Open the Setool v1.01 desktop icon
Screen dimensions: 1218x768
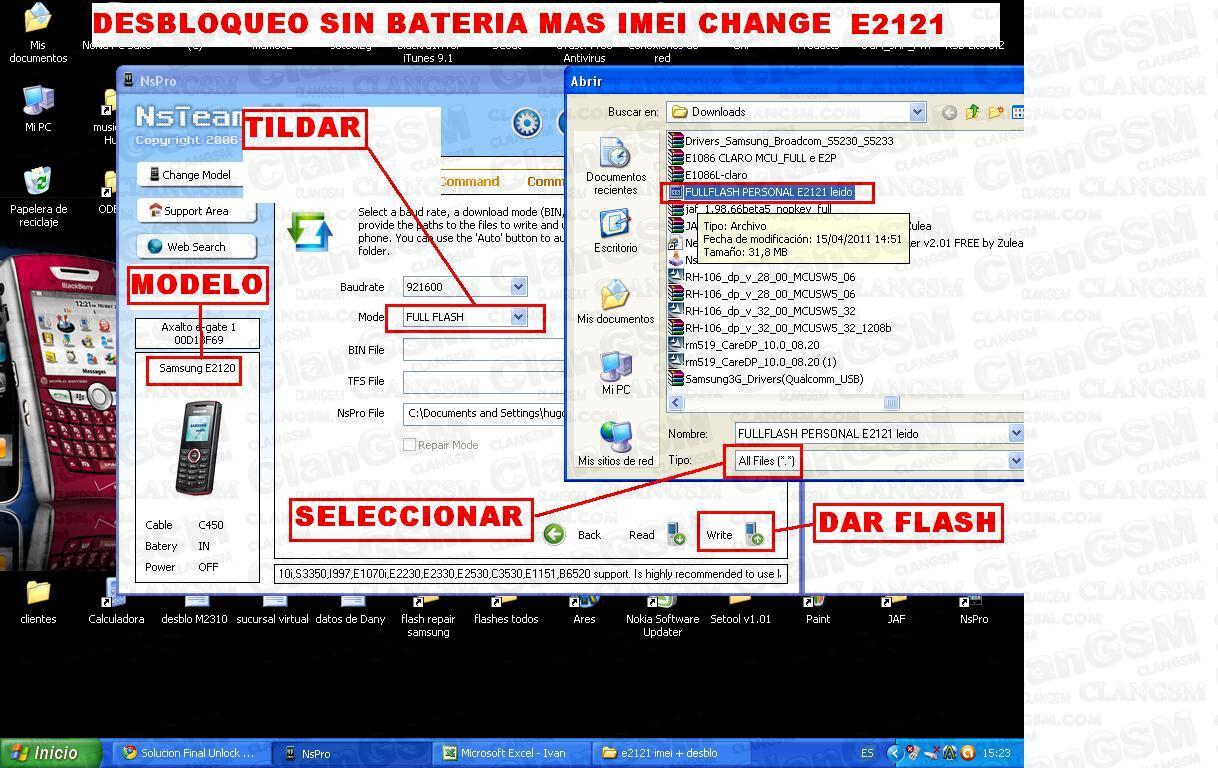coord(740,610)
